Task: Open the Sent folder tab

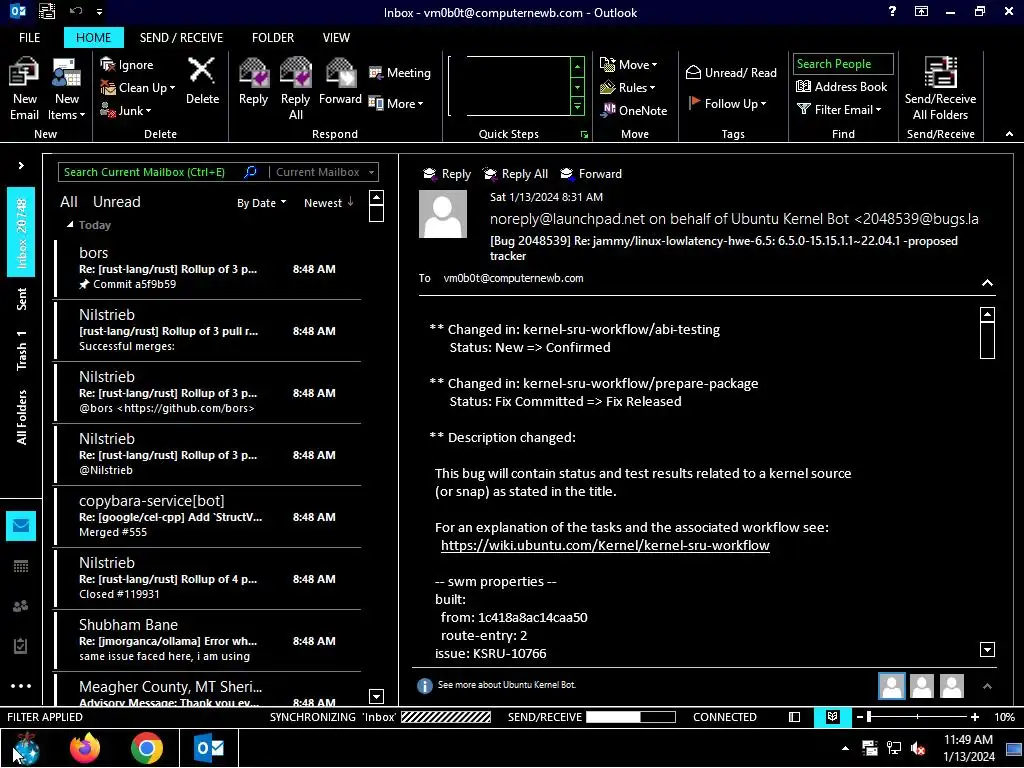Action: point(21,298)
